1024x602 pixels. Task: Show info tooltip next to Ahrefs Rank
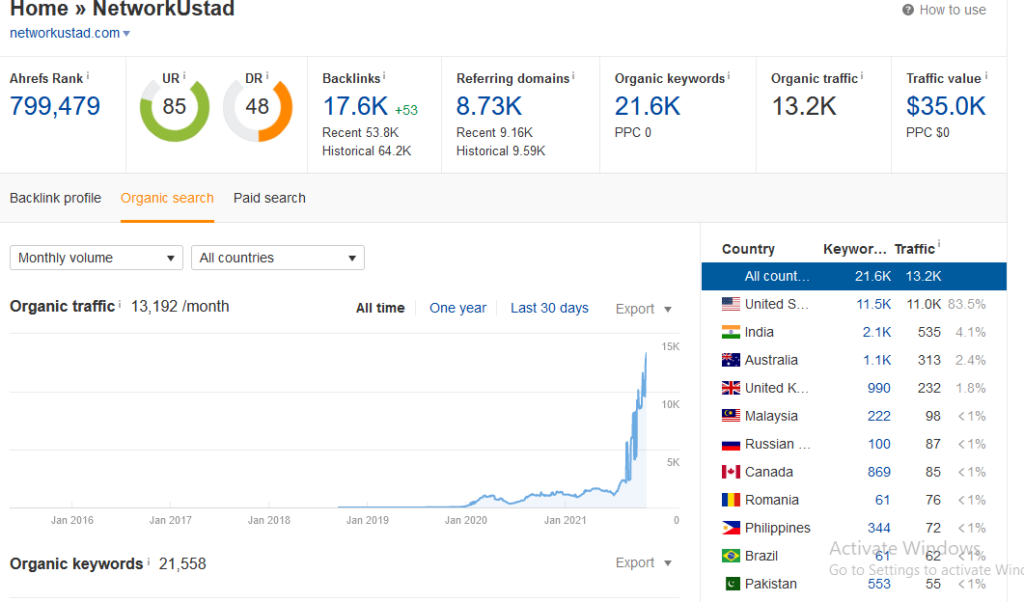pos(88,76)
